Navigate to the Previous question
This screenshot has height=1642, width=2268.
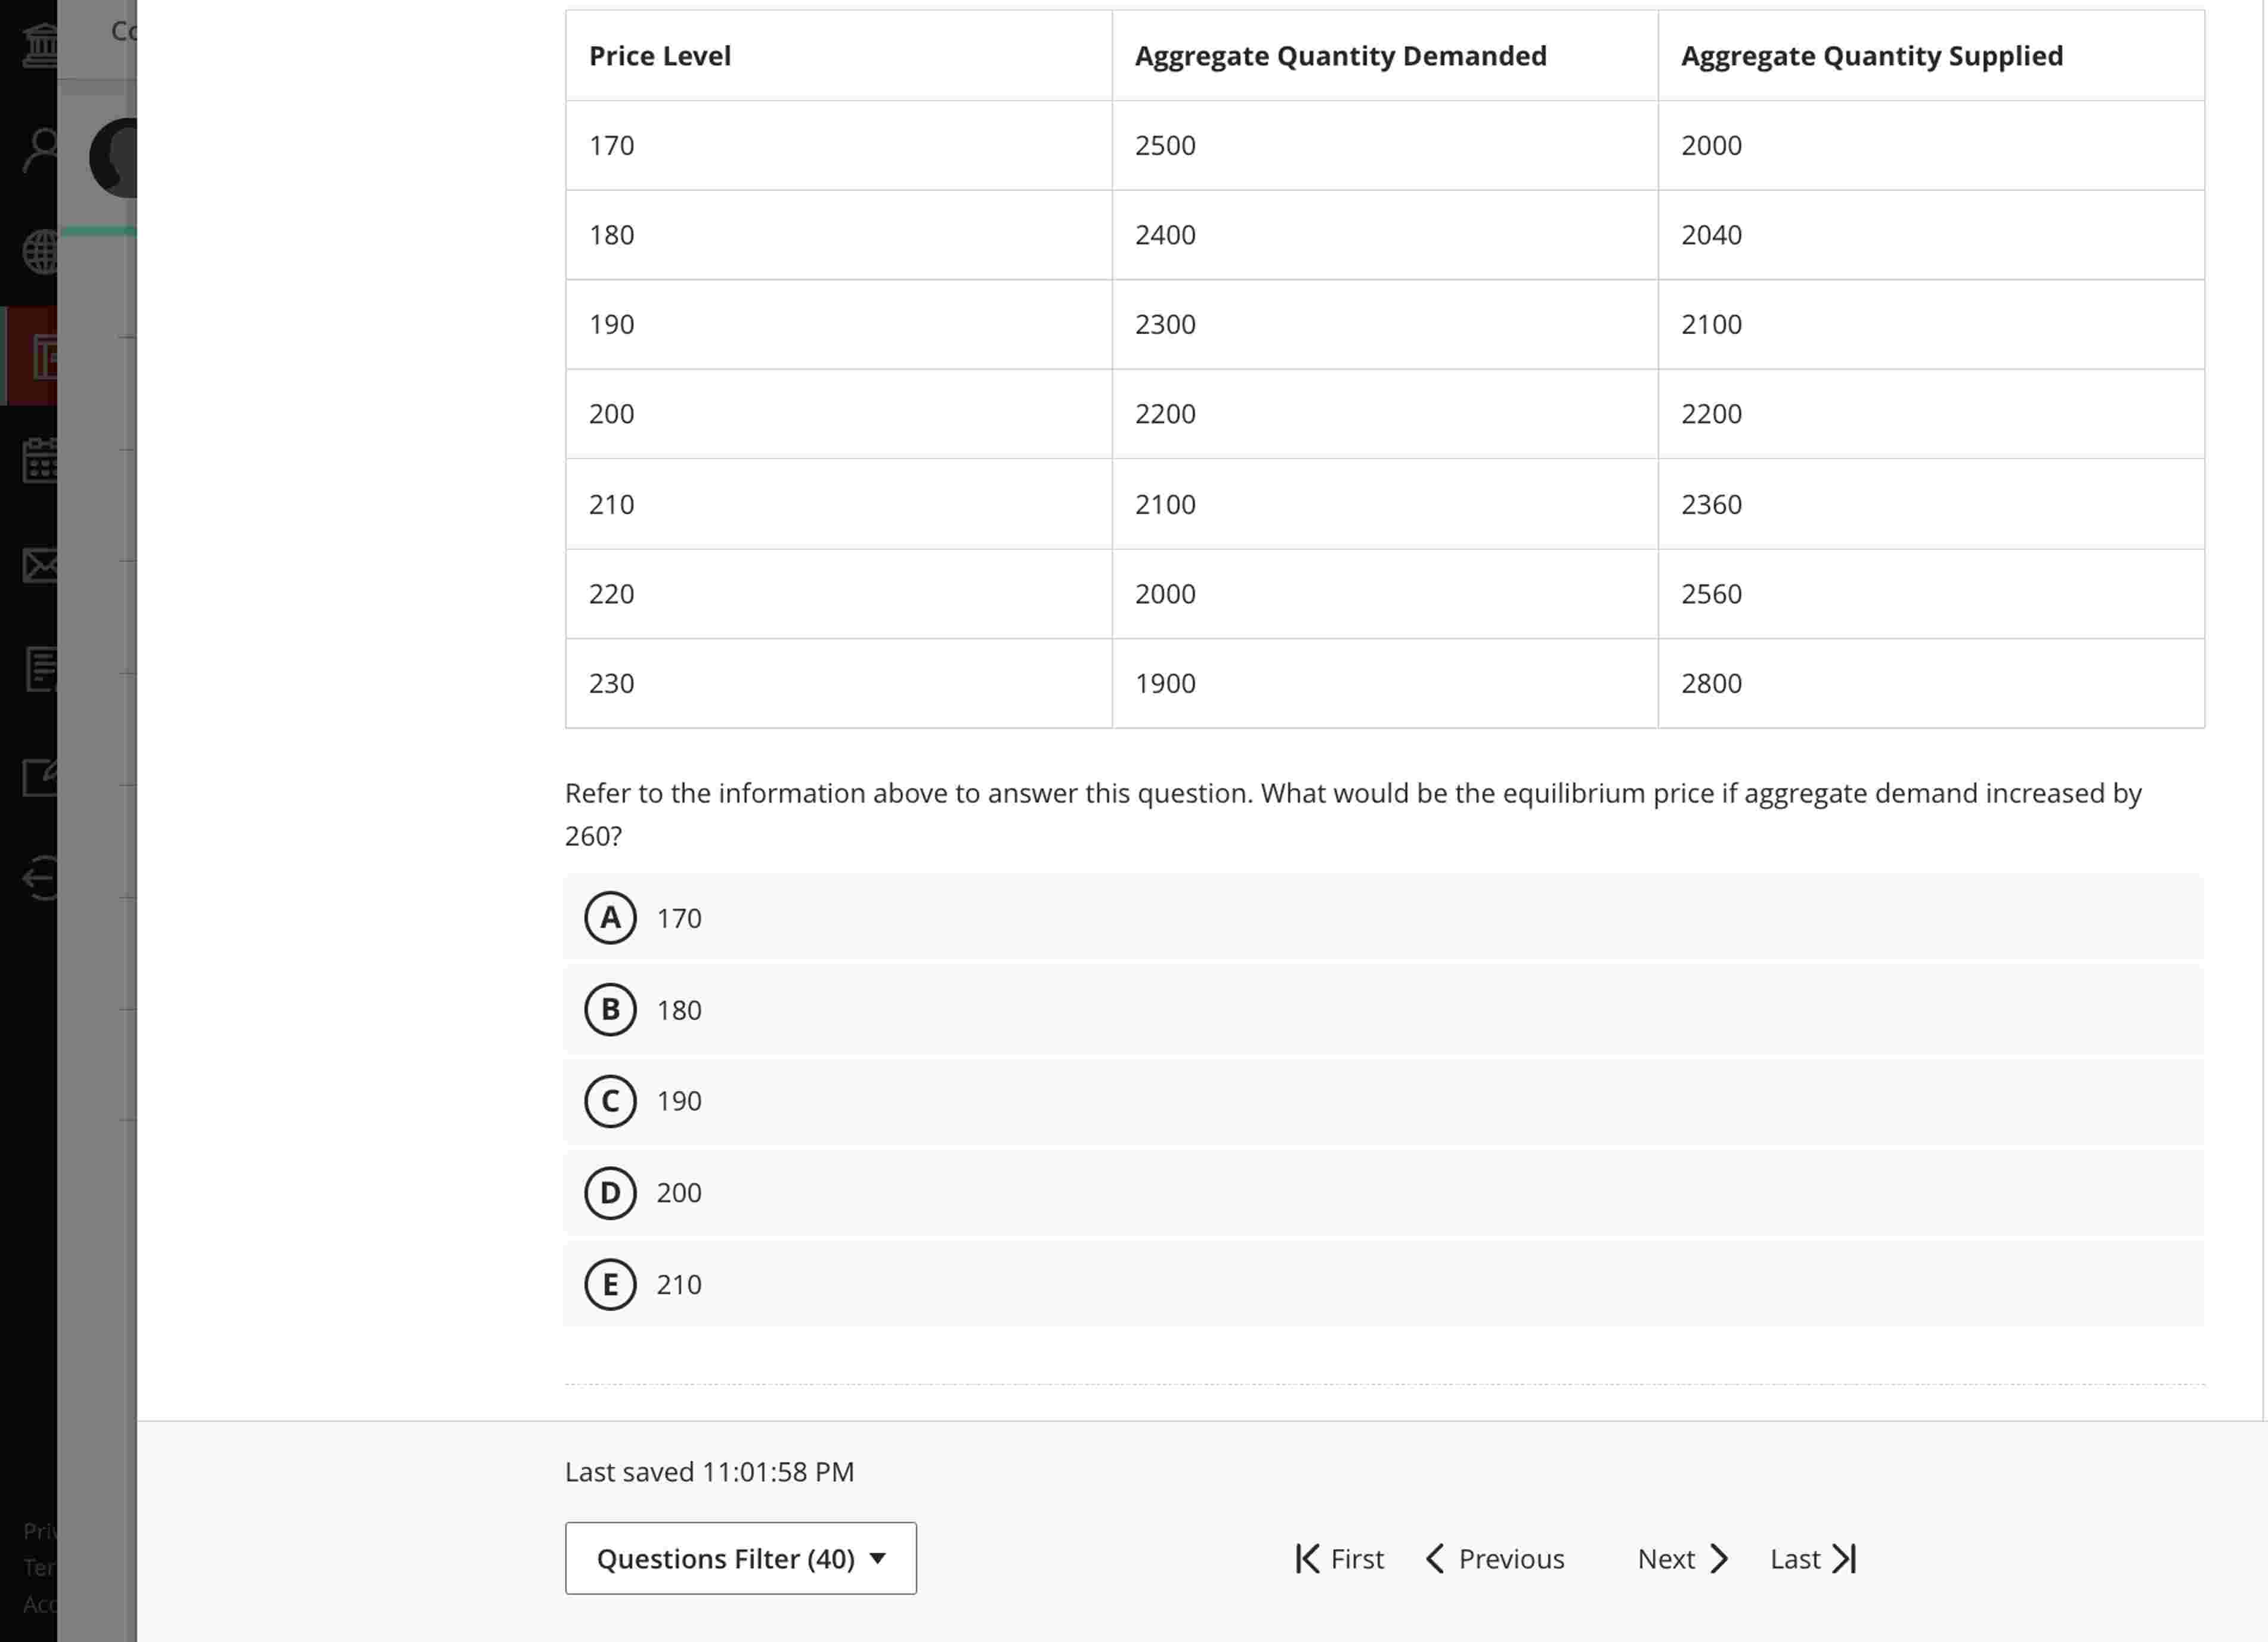pos(1494,1558)
